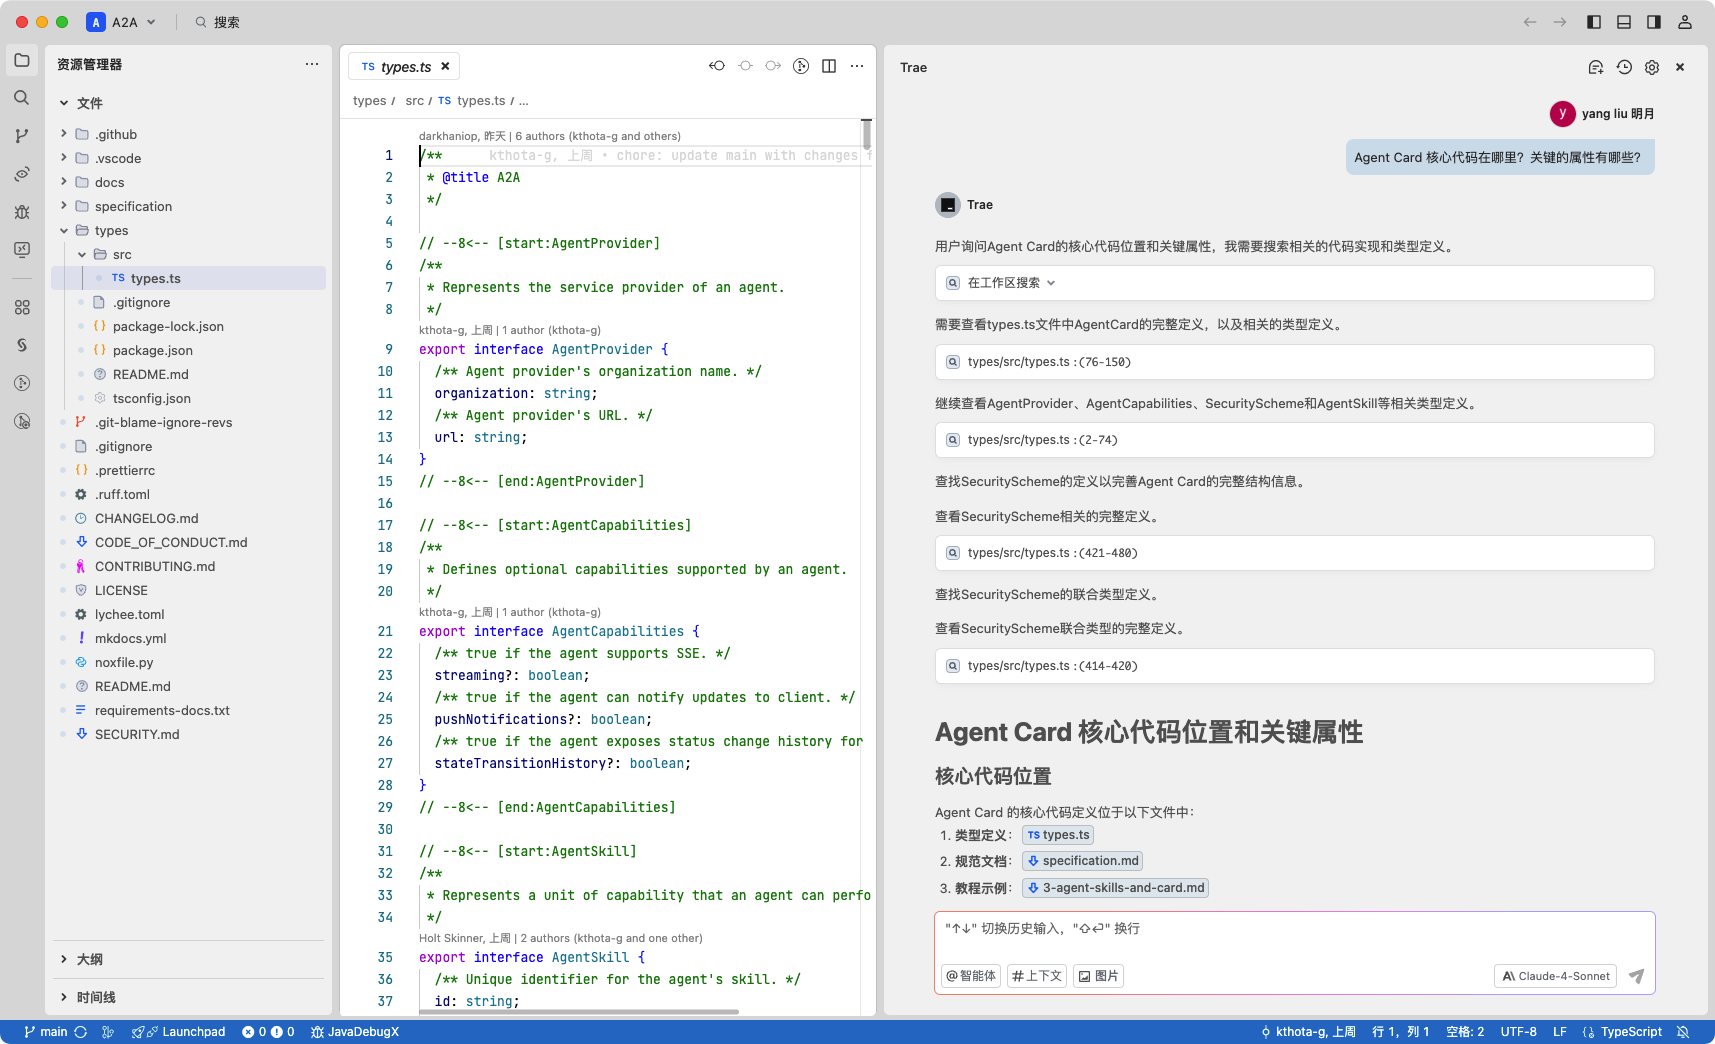1715x1044 pixels.
Task: Click the split editor icon
Action: (829, 66)
